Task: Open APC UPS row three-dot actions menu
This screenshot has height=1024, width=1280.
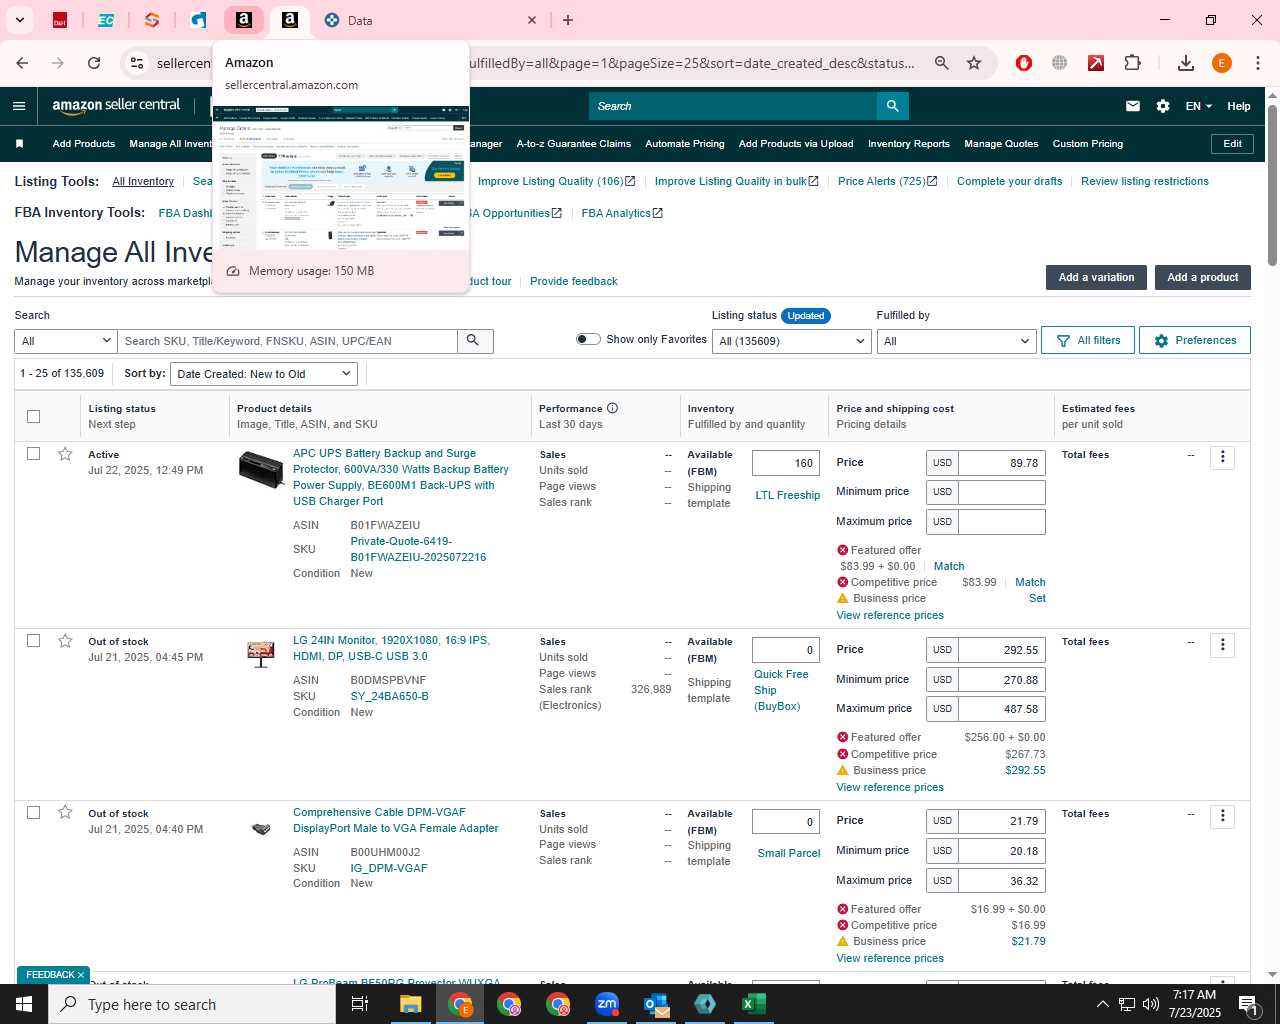Action: point(1222,458)
